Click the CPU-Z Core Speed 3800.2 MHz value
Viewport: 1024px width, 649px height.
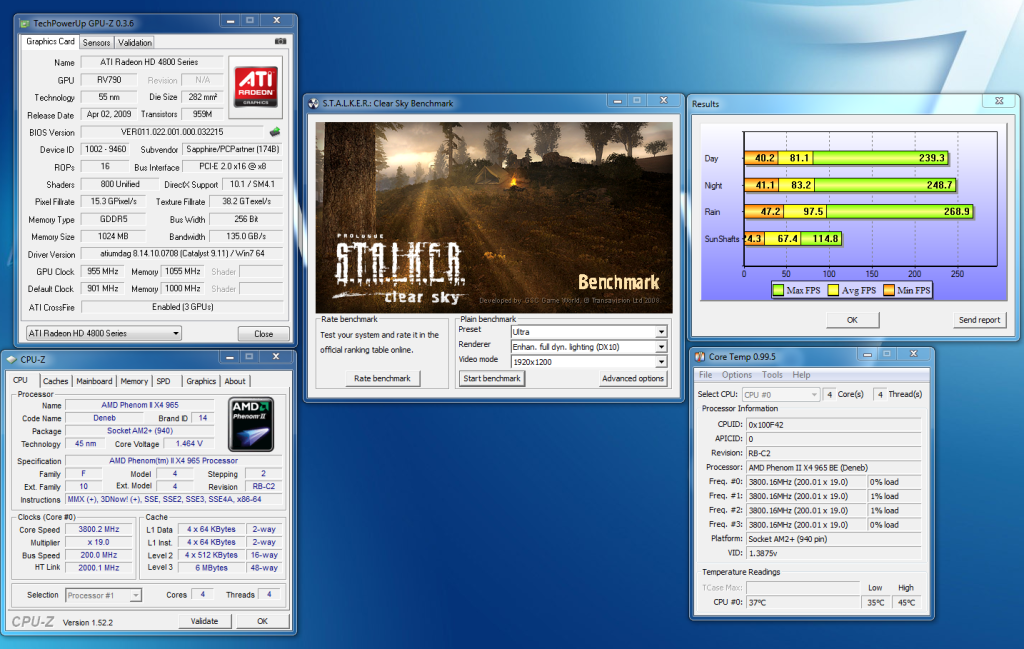click(x=99, y=530)
